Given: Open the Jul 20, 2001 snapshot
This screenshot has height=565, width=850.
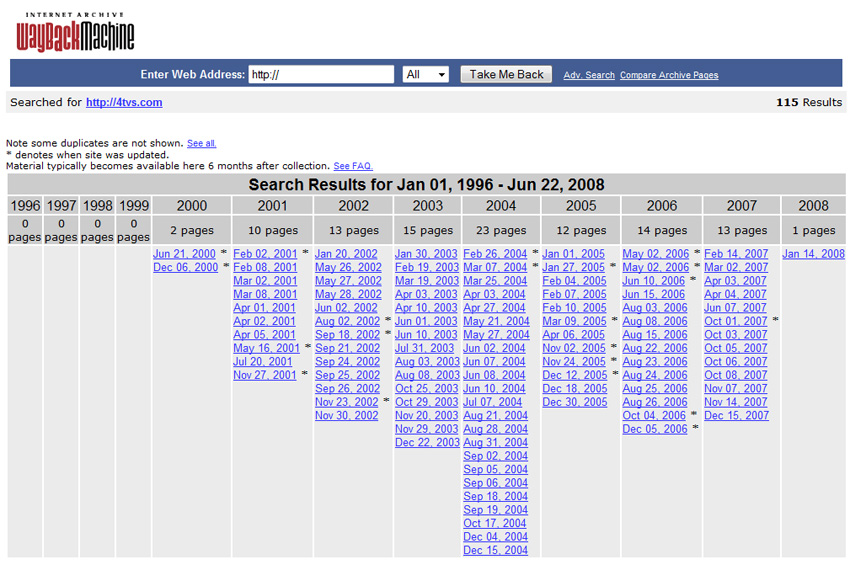Looking at the screenshot, I should 263,362.
